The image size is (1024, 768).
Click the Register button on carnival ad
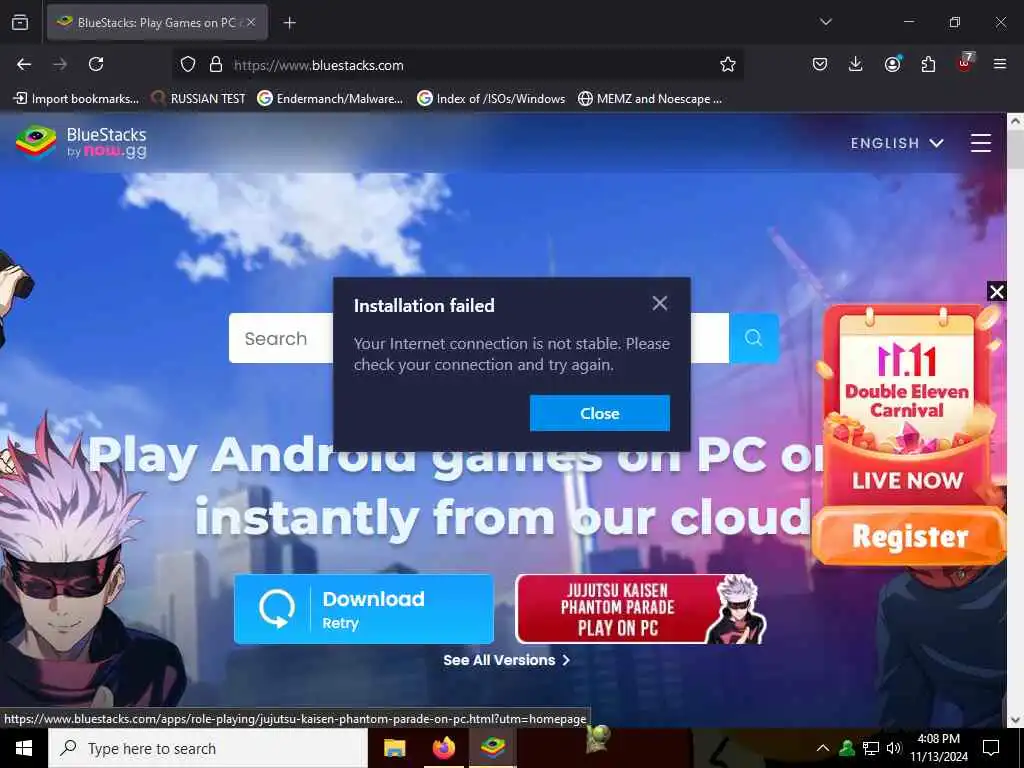[x=910, y=536]
